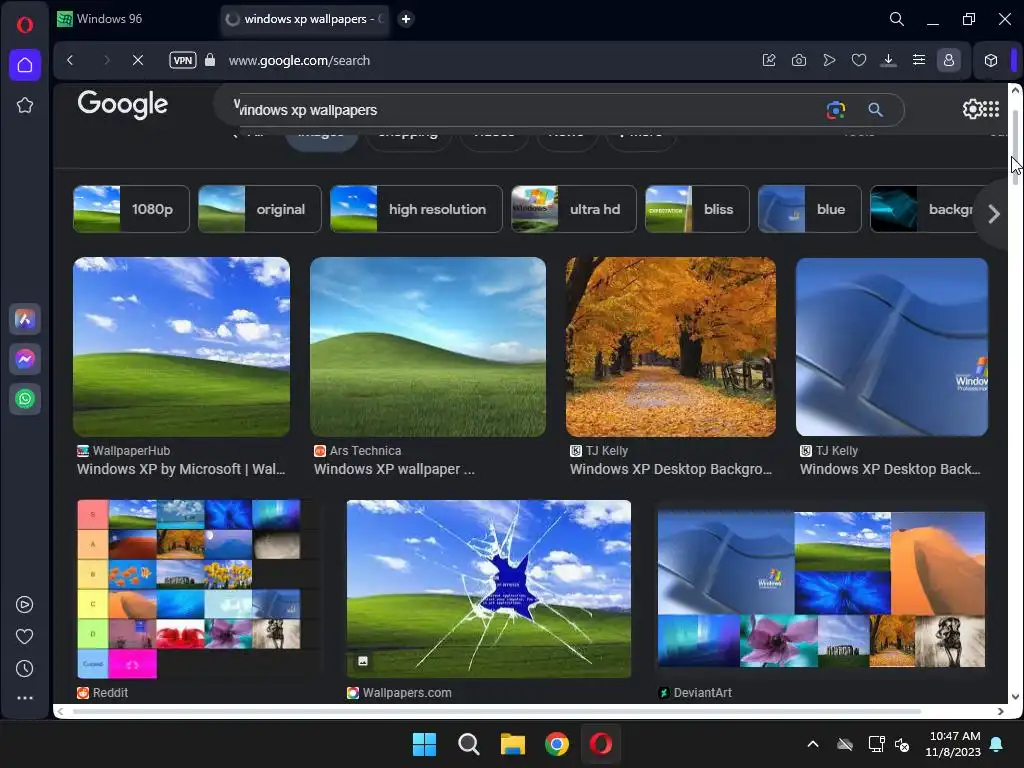
Task: Open sidebar three-dot setup menu
Action: [24, 698]
